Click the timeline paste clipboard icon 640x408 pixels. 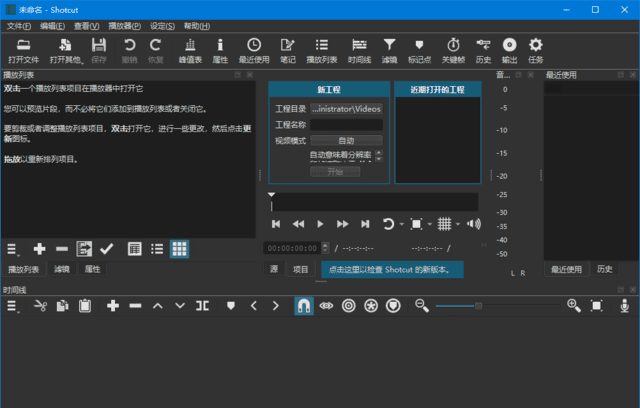(x=85, y=306)
